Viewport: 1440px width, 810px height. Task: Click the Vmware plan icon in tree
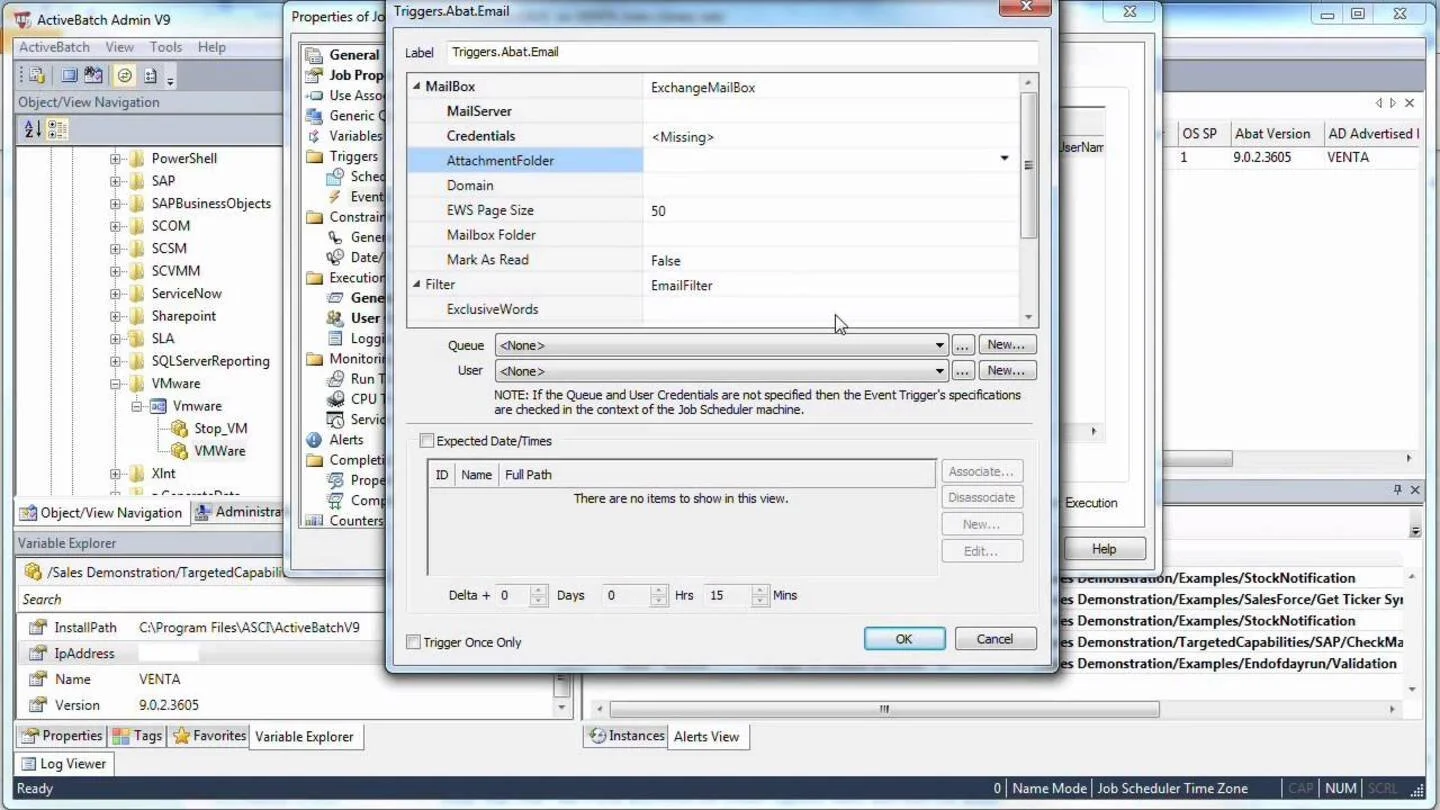(x=158, y=406)
